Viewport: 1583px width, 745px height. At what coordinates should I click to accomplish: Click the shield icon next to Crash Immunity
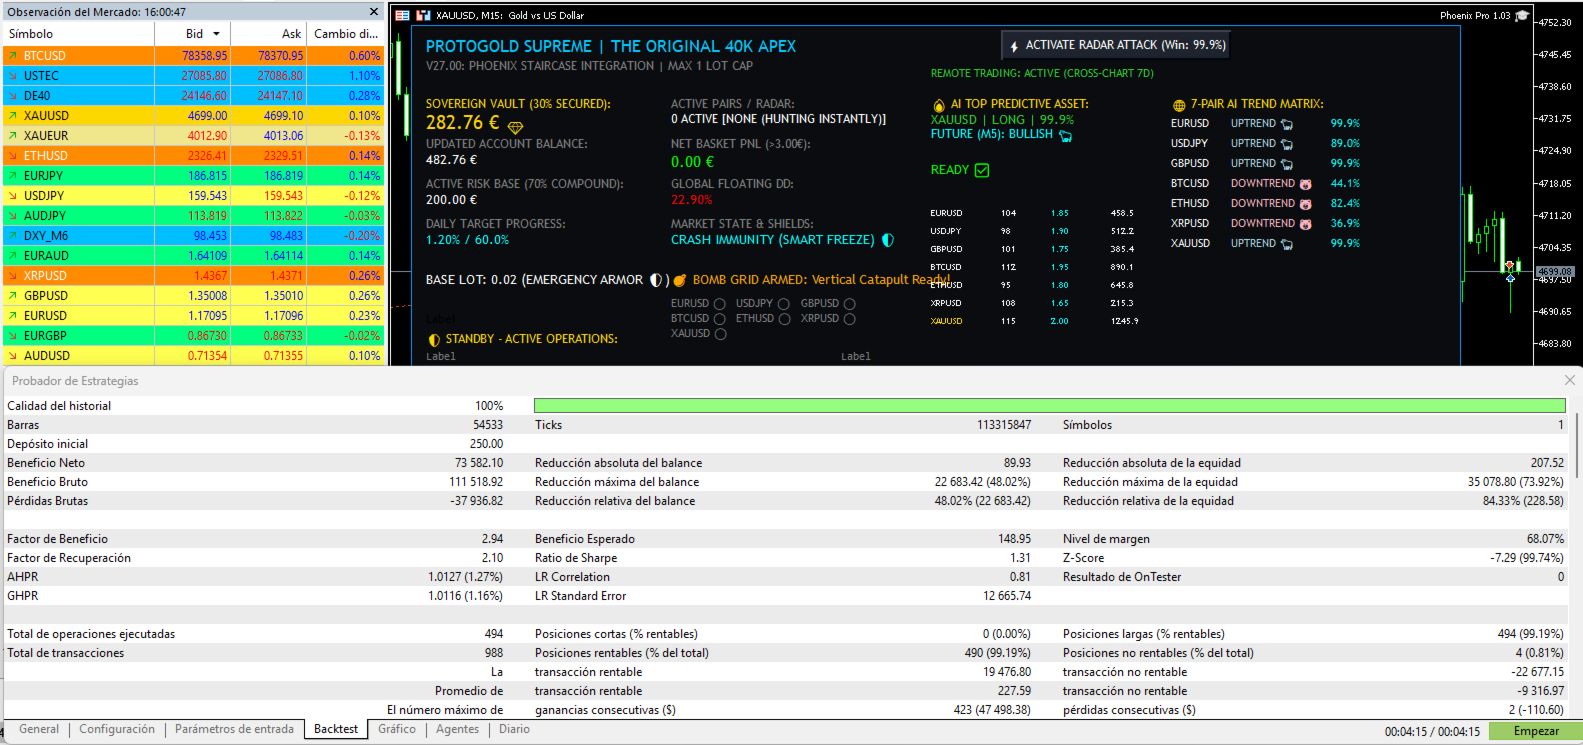[888, 240]
